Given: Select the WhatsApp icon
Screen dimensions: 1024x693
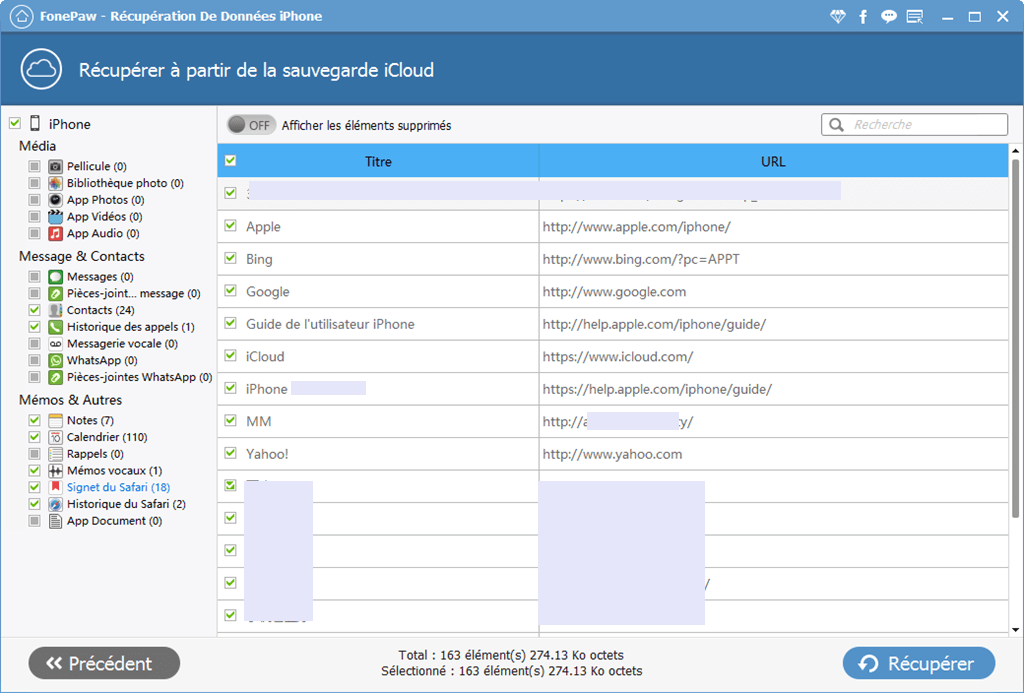Looking at the screenshot, I should pos(56,361).
